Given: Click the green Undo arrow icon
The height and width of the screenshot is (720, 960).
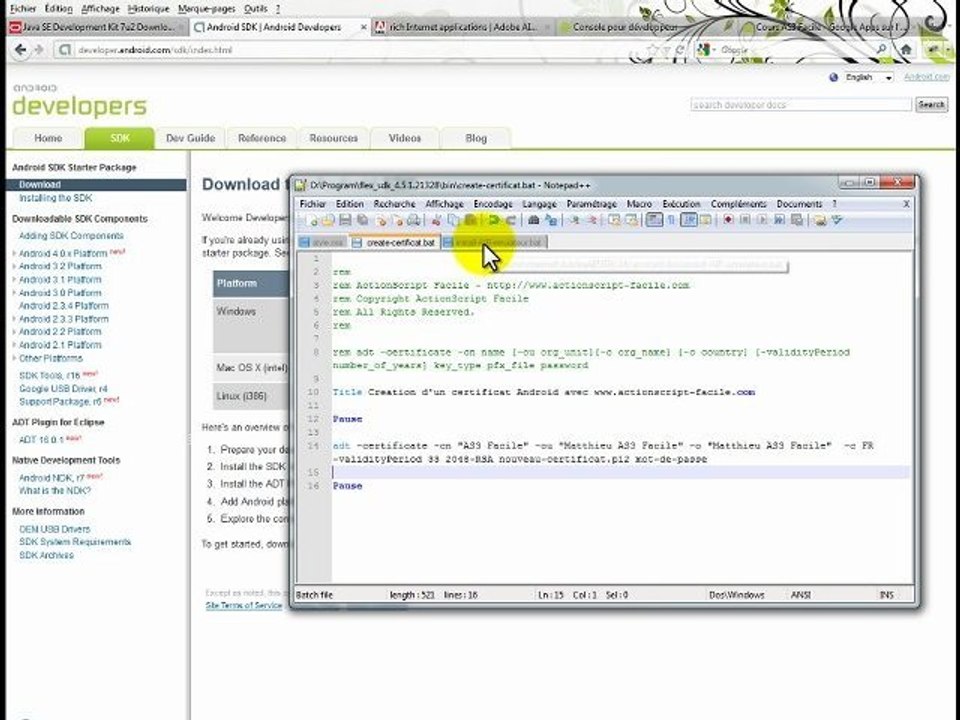Looking at the screenshot, I should pyautogui.click(x=493, y=220).
